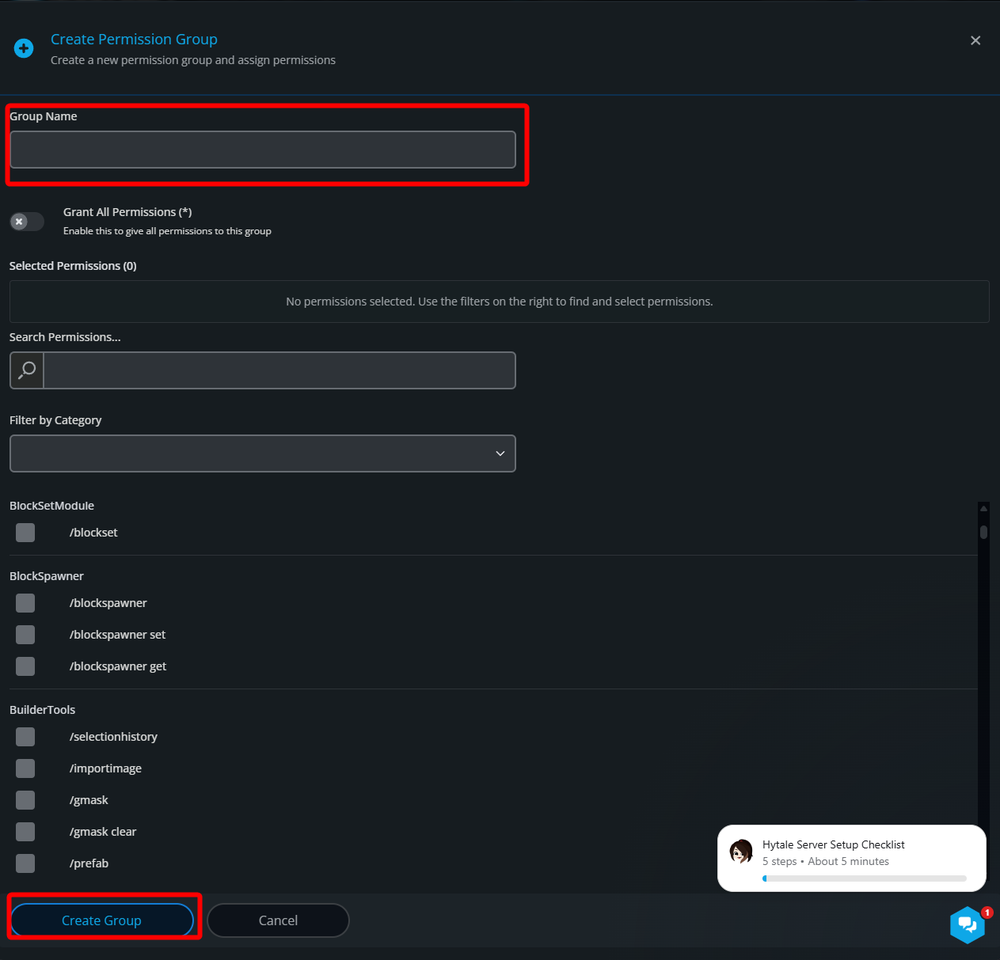Click the magnifying glass in Search Permissions

pyautogui.click(x=25, y=370)
